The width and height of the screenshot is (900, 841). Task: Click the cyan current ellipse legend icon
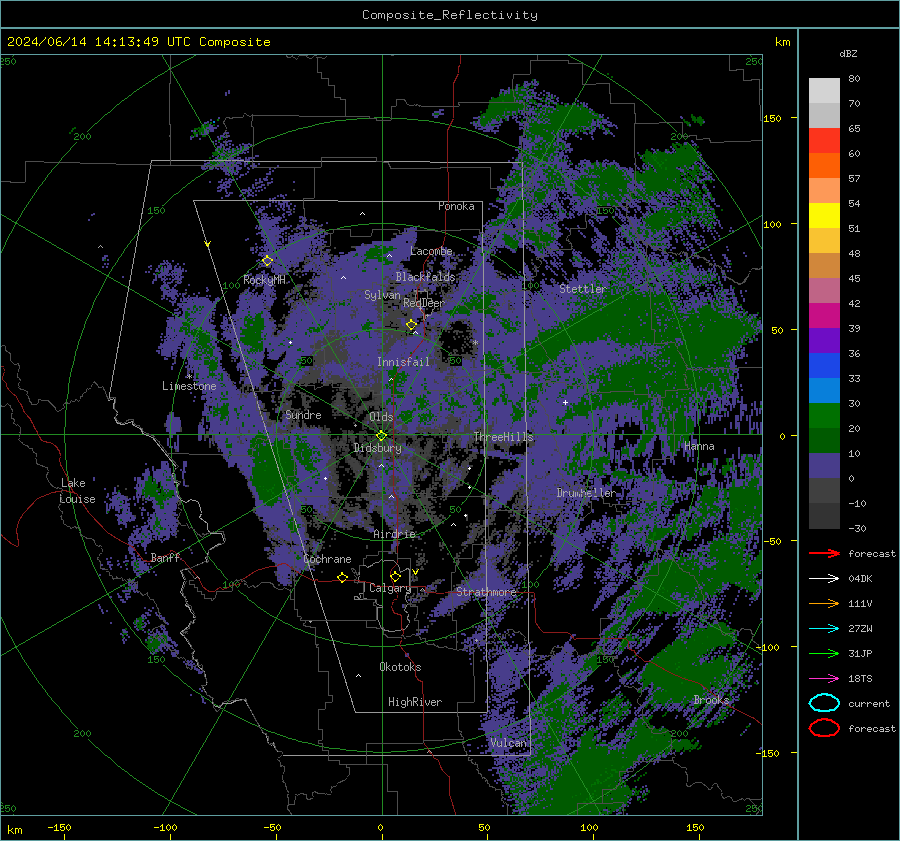click(x=824, y=703)
